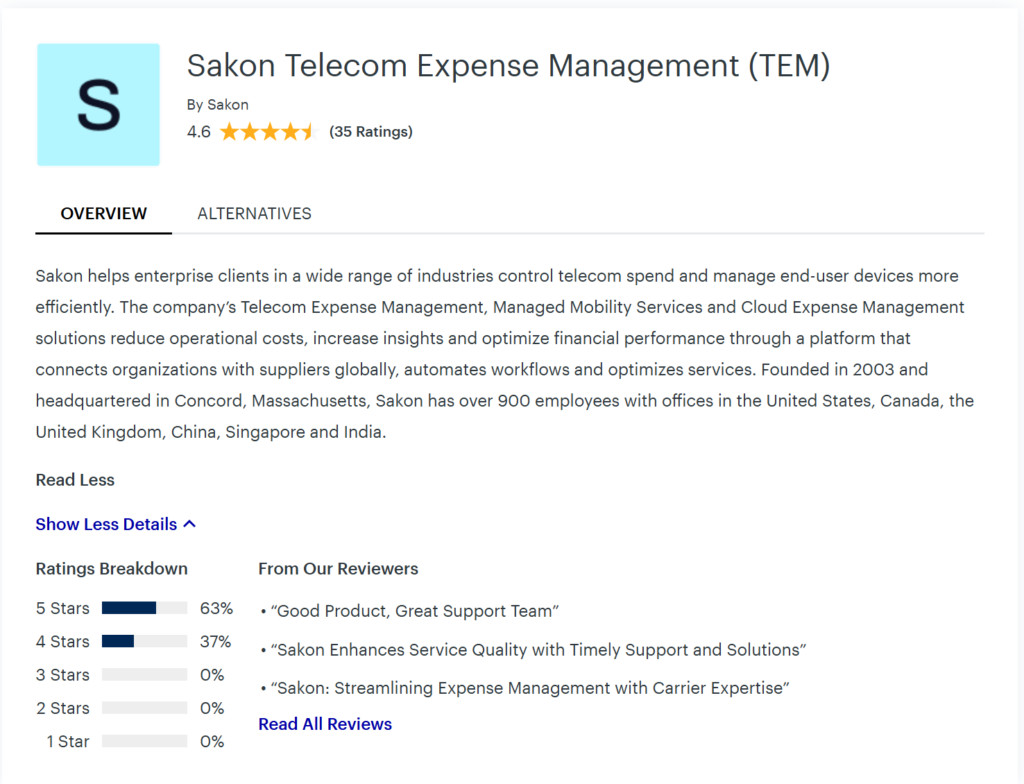Click the 4 Stars rating bar
Screen dimensions: 1024x784
pyautogui.click(x=144, y=641)
